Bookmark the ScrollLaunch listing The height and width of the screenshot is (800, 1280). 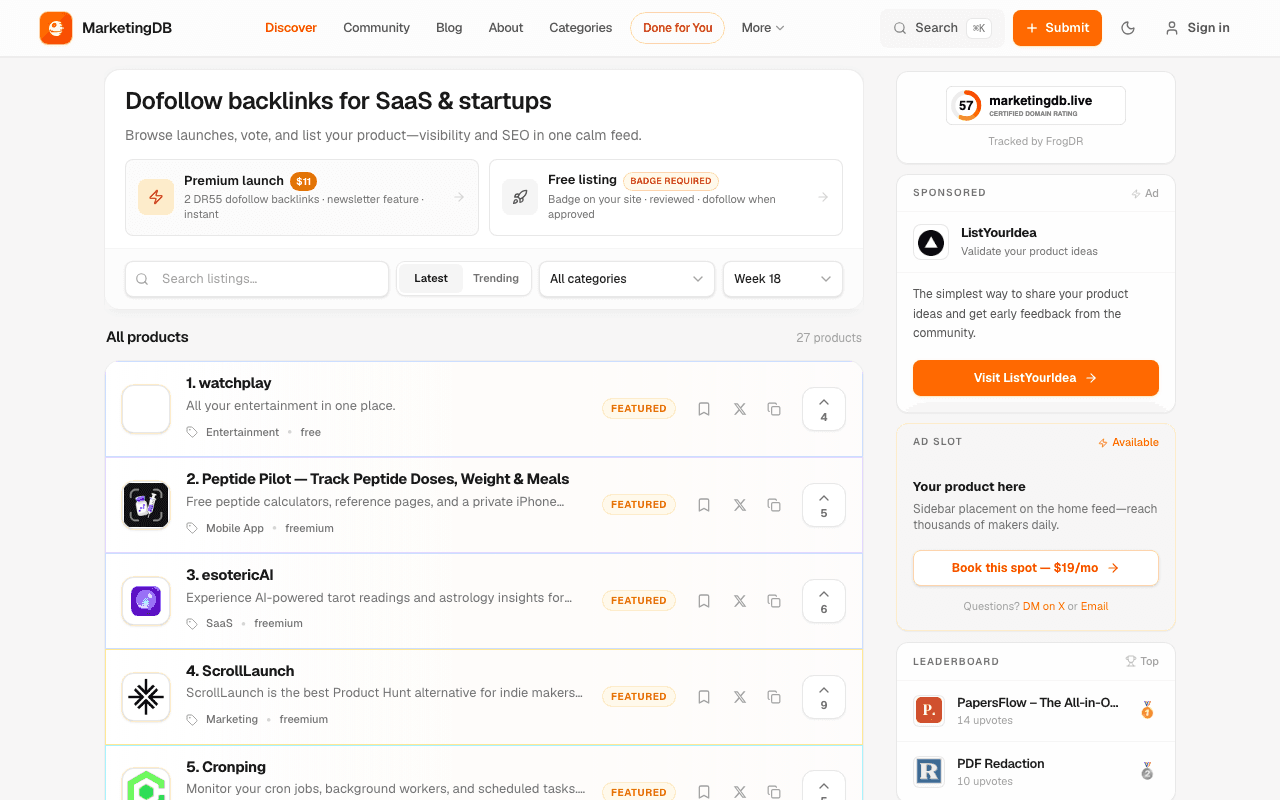[x=704, y=697]
